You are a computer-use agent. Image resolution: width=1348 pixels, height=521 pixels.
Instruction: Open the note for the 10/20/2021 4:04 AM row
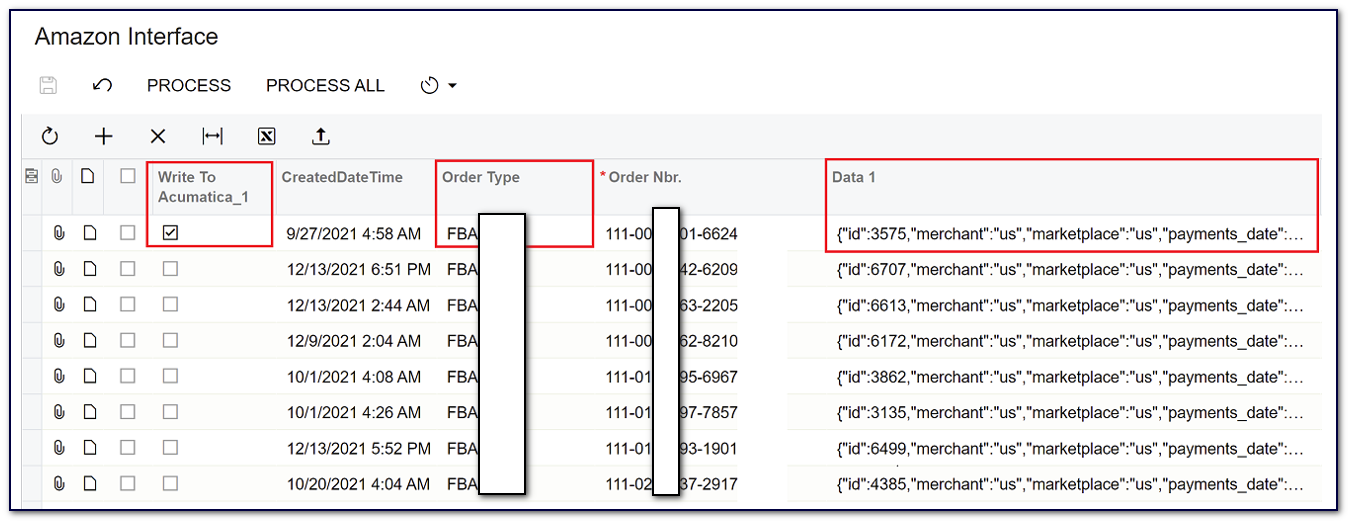click(89, 483)
